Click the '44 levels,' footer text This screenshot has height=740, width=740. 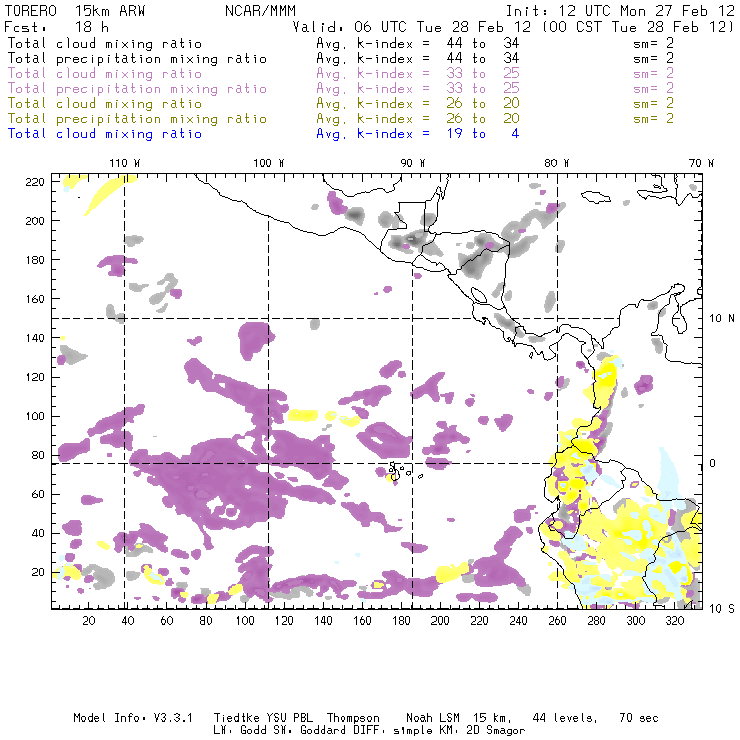tap(565, 718)
